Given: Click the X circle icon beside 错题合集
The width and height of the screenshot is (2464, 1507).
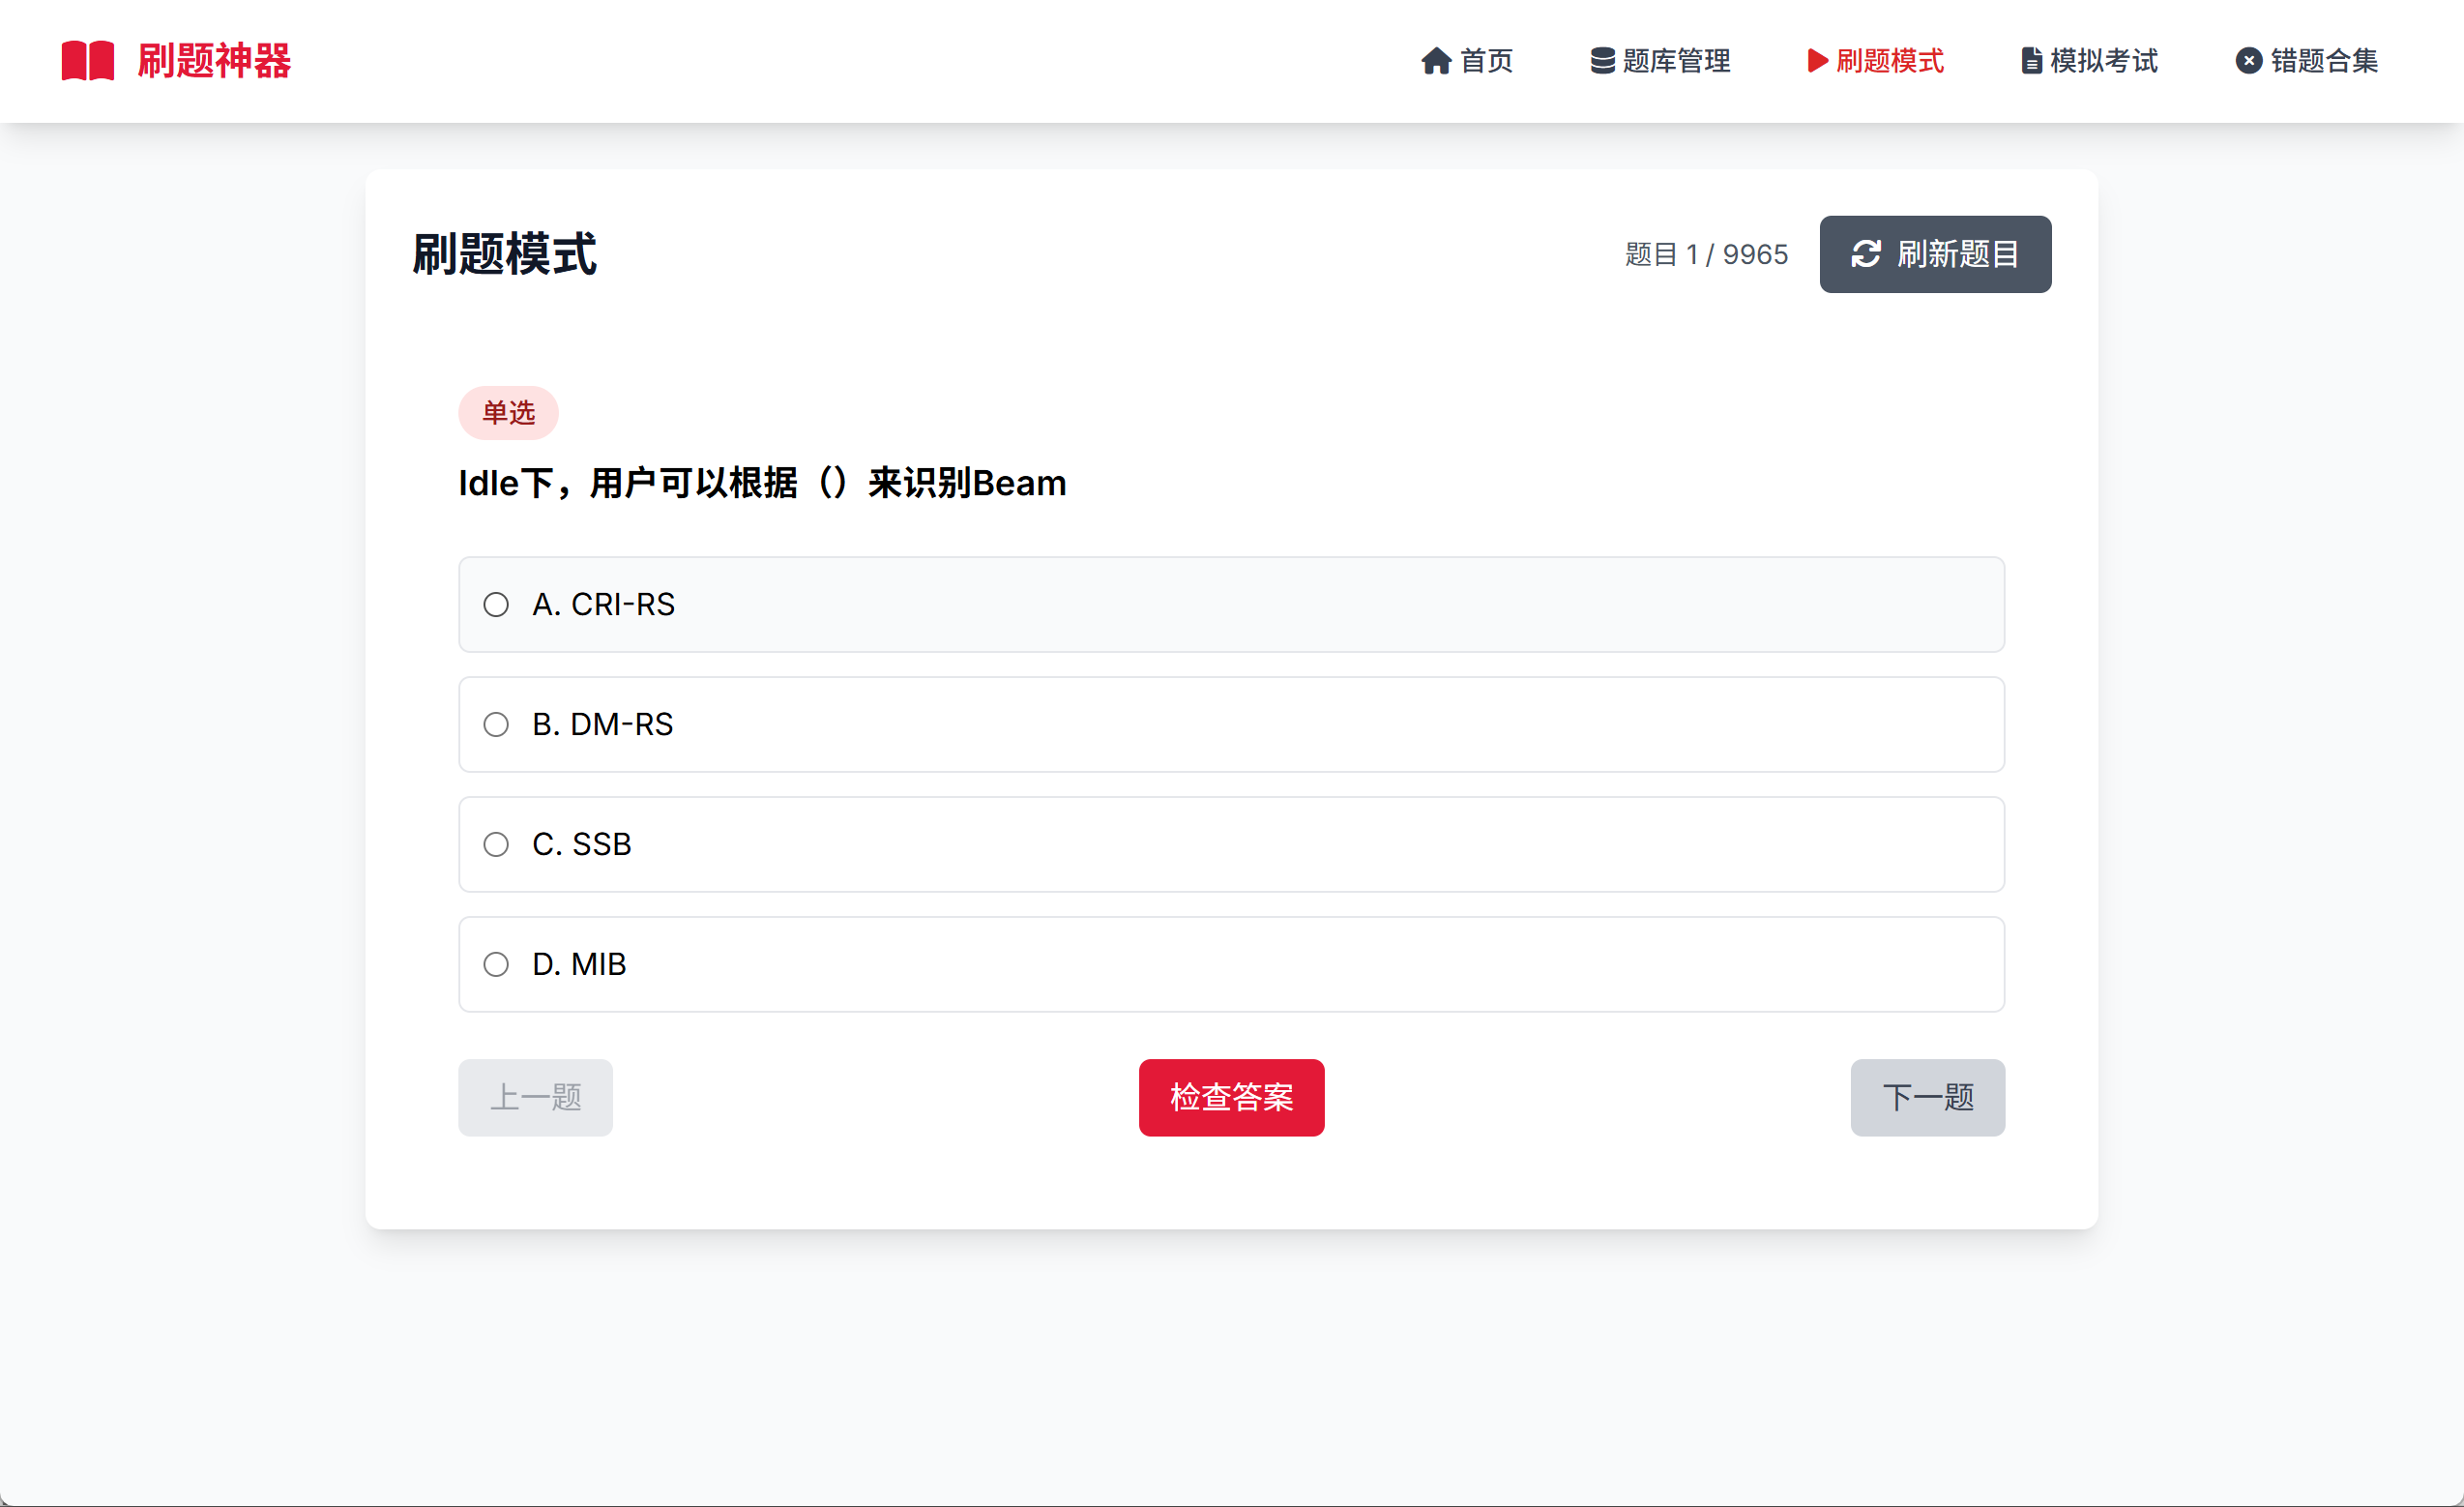Looking at the screenshot, I should point(2248,61).
